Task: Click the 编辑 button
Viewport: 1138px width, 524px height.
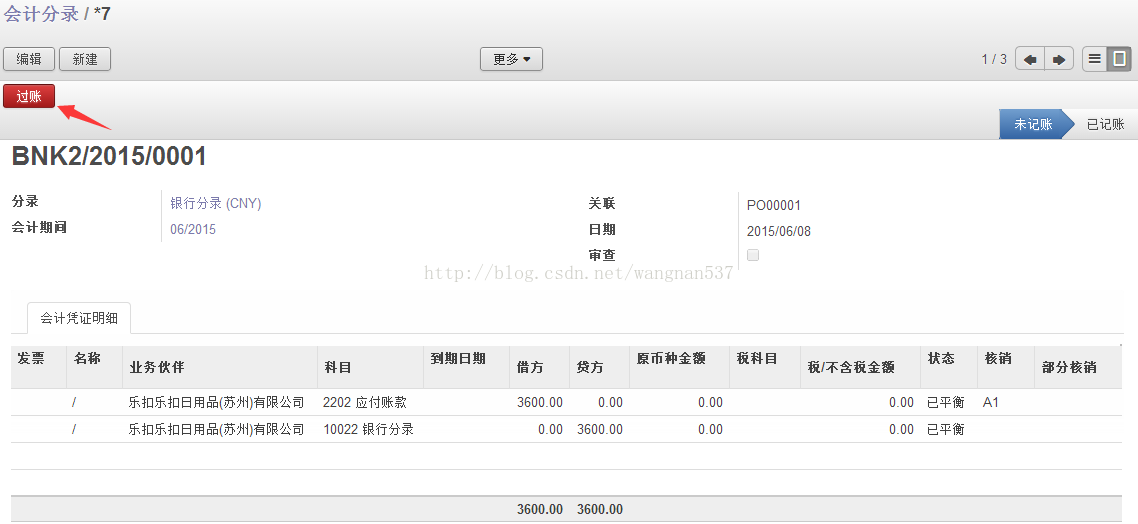Action: [29, 60]
